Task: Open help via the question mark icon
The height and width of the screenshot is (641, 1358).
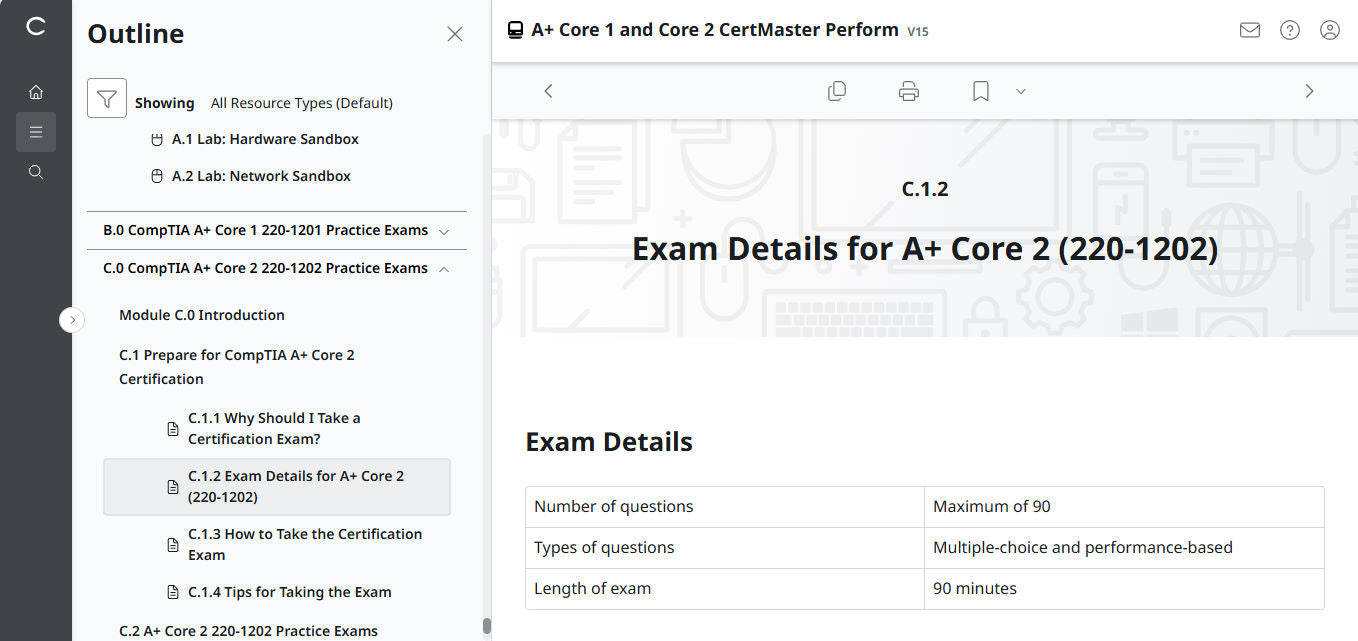Action: (x=1289, y=30)
